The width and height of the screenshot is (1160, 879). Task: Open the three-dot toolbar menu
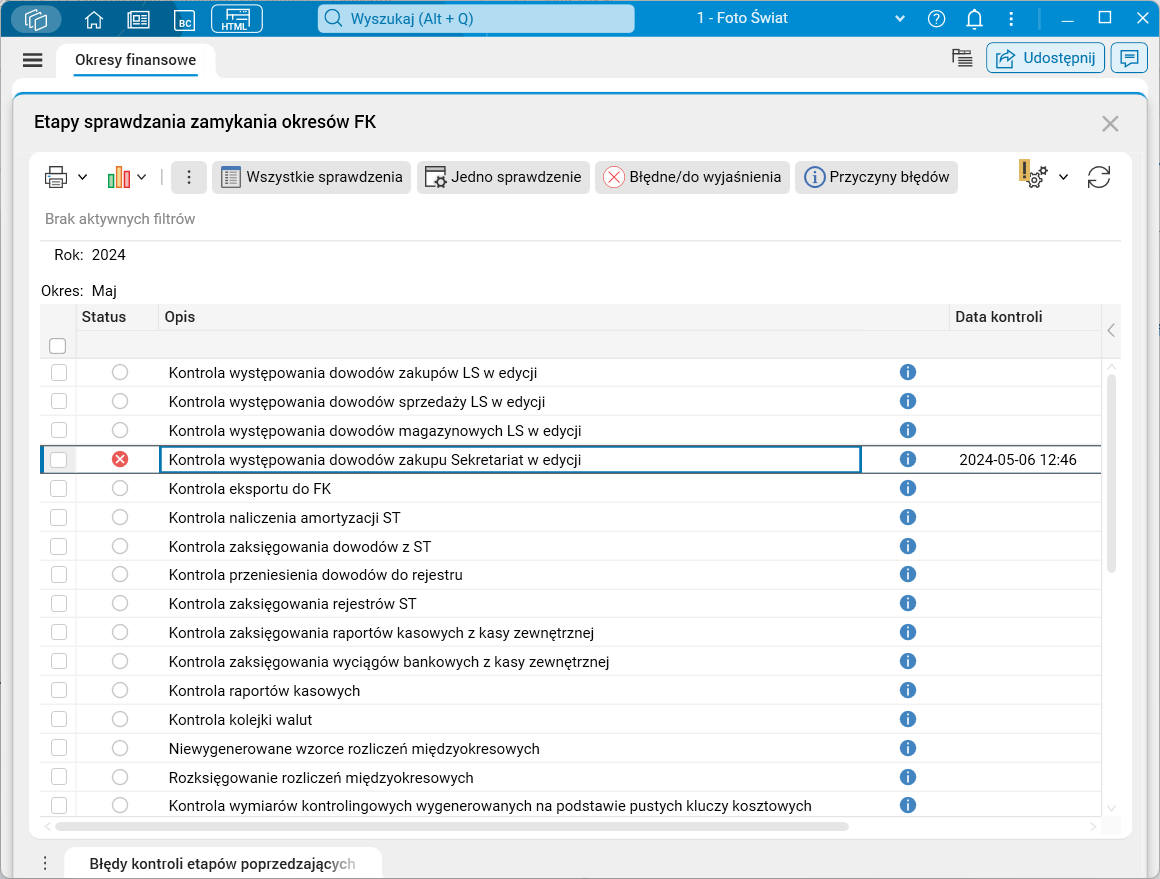click(x=188, y=176)
